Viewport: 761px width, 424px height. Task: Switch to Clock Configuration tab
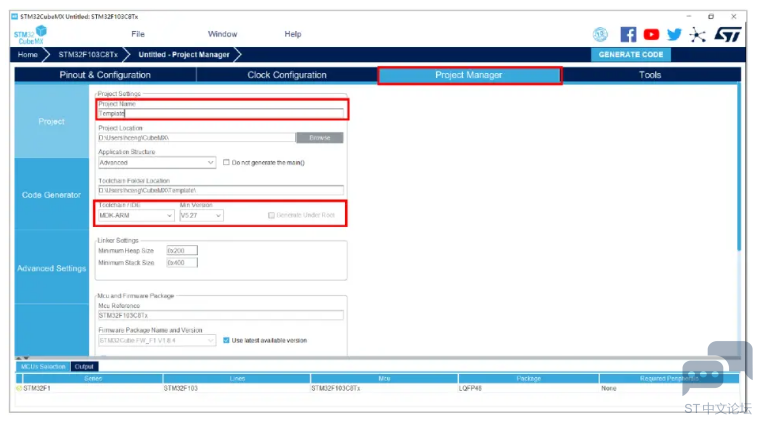pyautogui.click(x=287, y=75)
